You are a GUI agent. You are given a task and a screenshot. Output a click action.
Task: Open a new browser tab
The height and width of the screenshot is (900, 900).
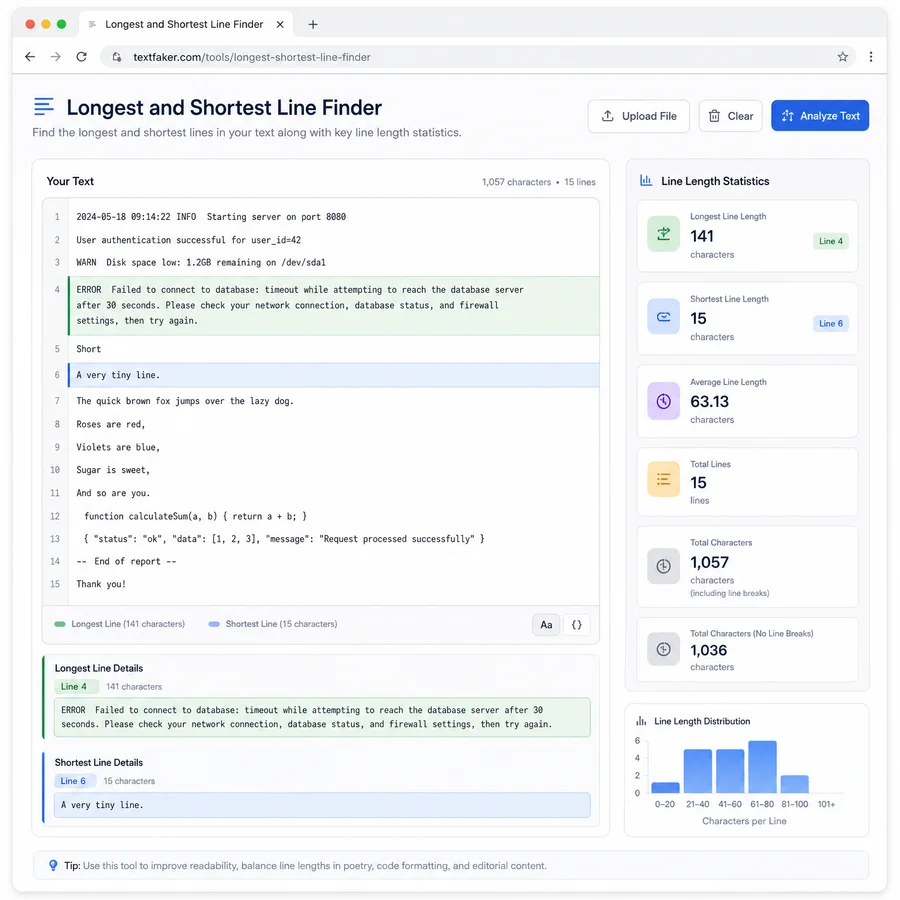point(313,24)
